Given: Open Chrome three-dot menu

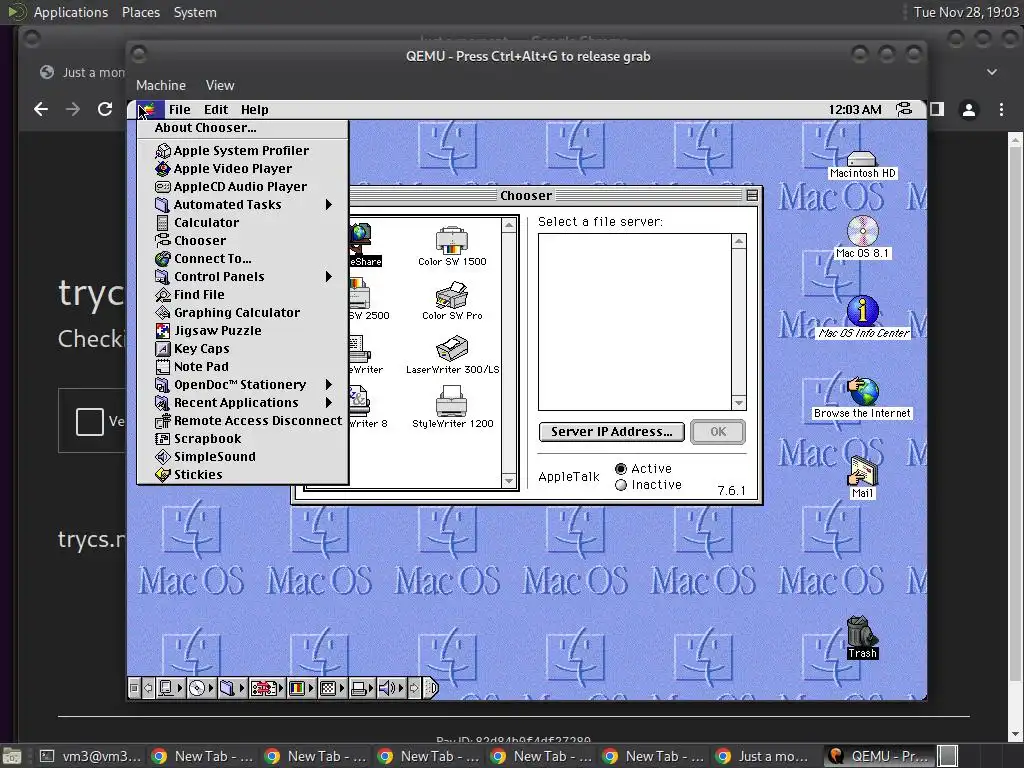Looking at the screenshot, I should [1001, 110].
